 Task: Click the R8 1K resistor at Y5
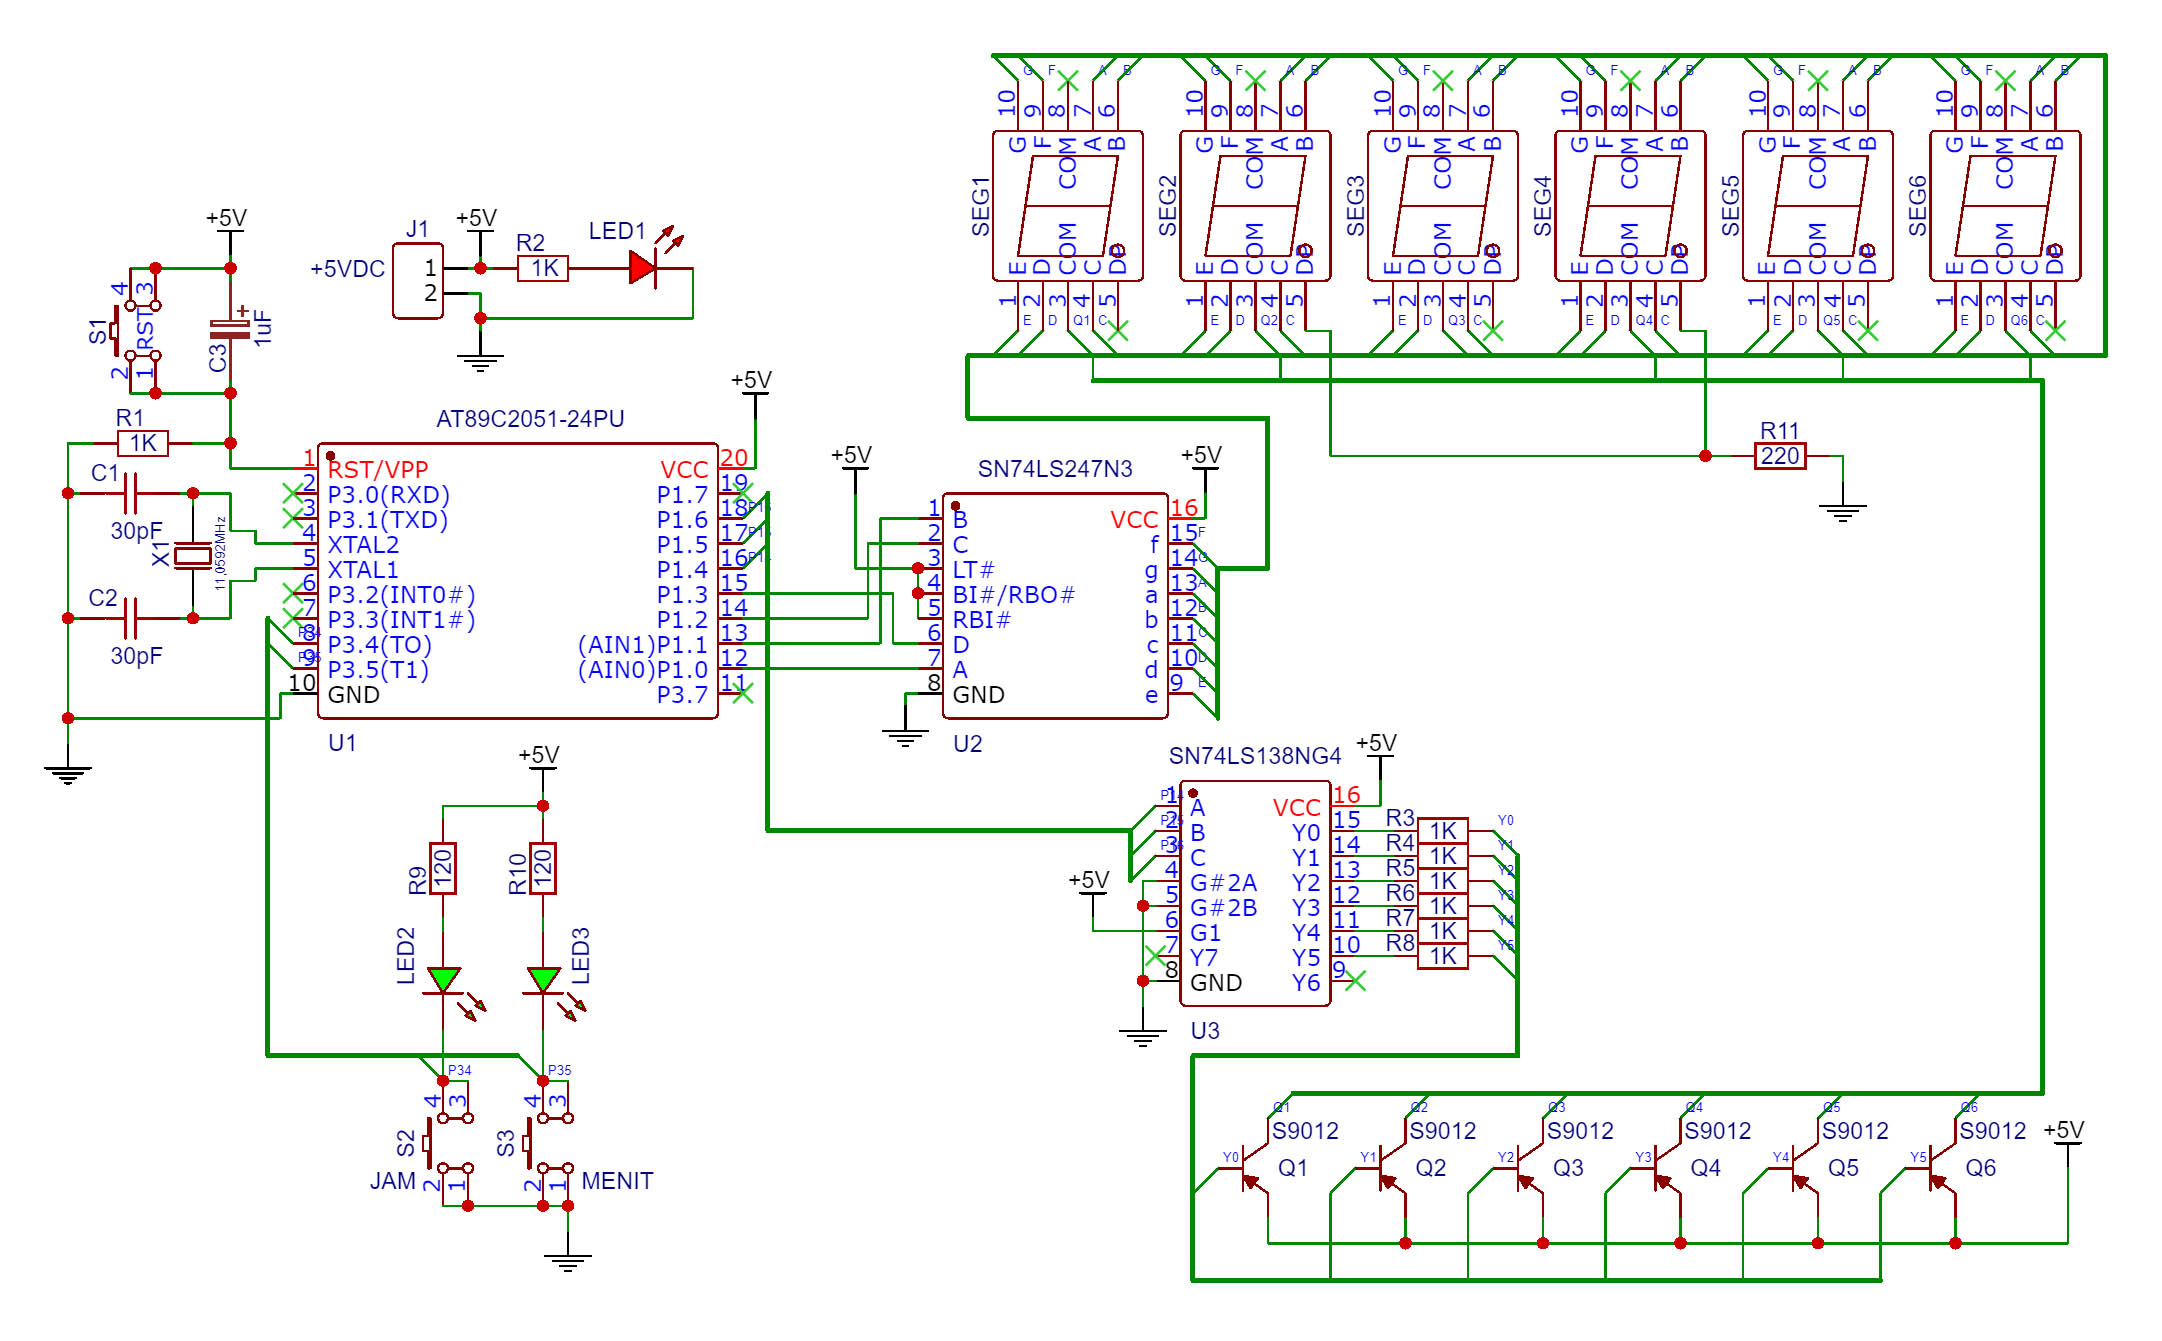click(x=1443, y=956)
